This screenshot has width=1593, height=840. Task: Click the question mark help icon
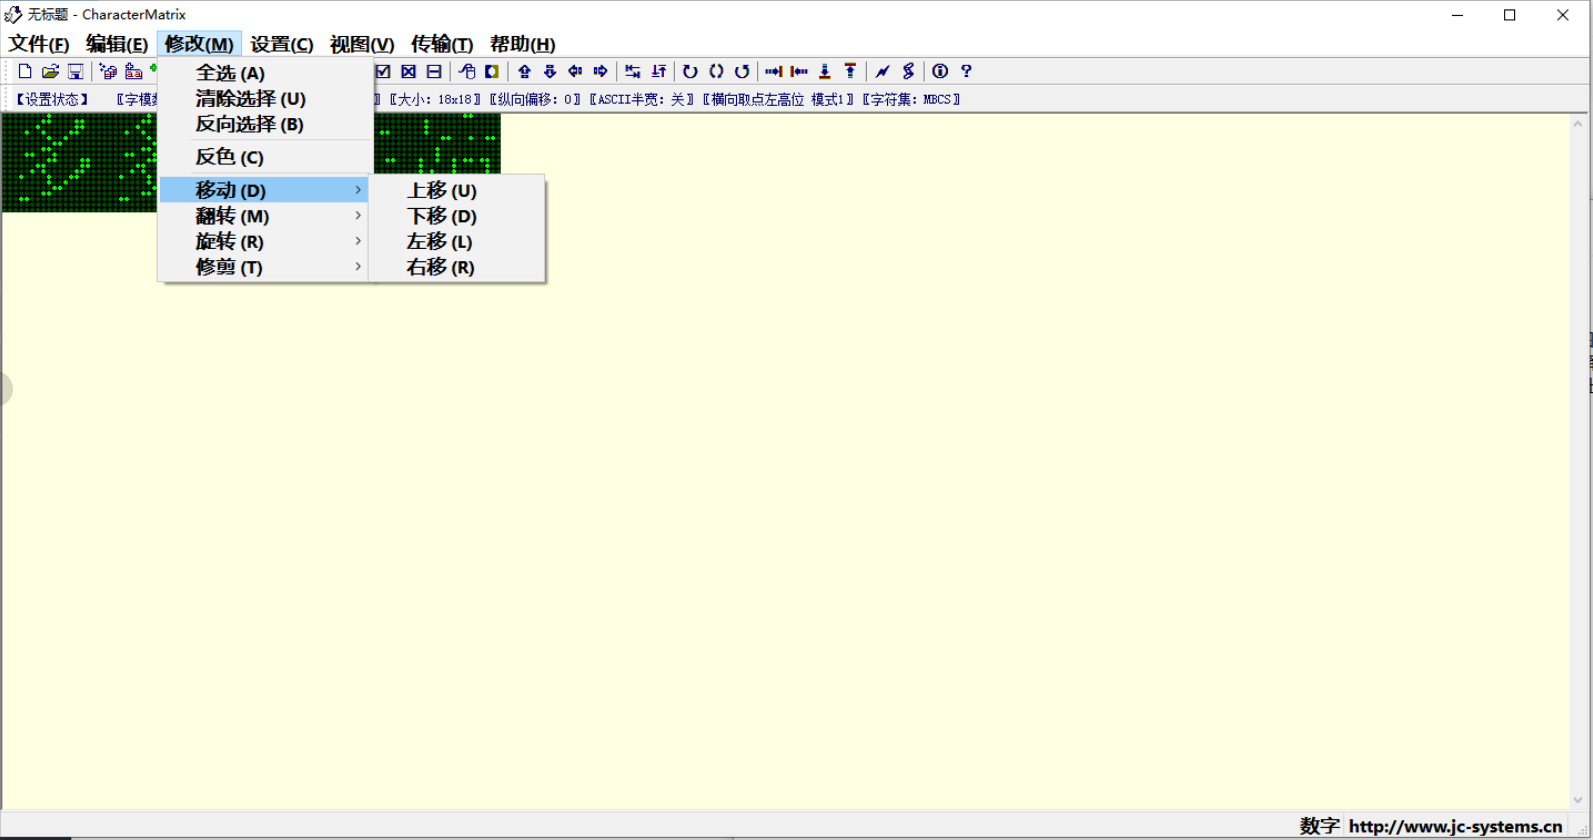click(x=966, y=71)
